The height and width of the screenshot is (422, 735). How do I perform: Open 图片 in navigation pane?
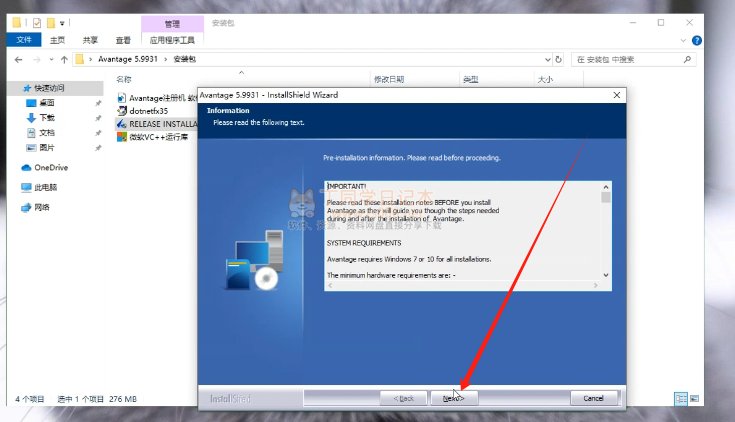pos(46,148)
